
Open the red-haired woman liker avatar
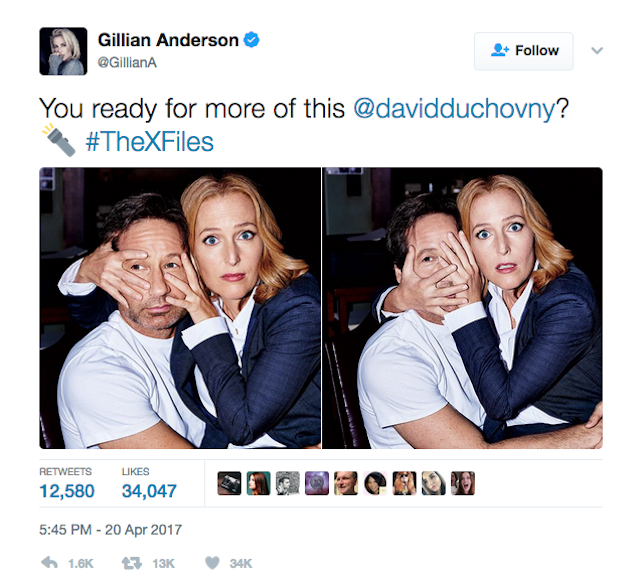[258, 483]
